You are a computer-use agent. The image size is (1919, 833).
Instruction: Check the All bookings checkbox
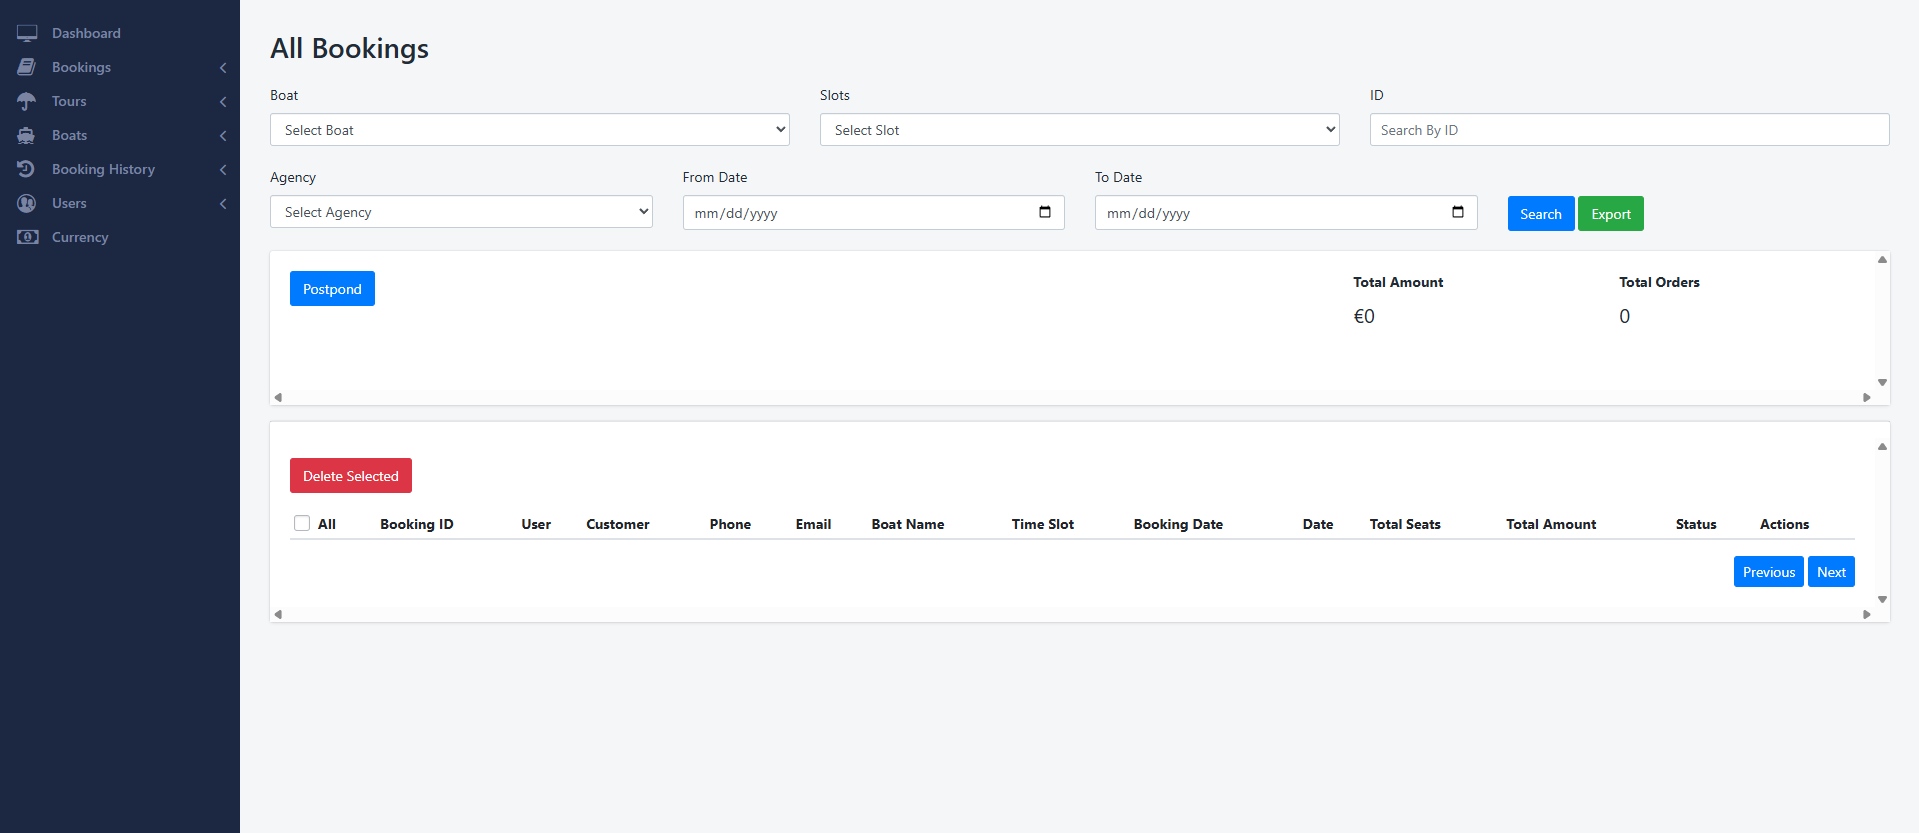tap(302, 523)
